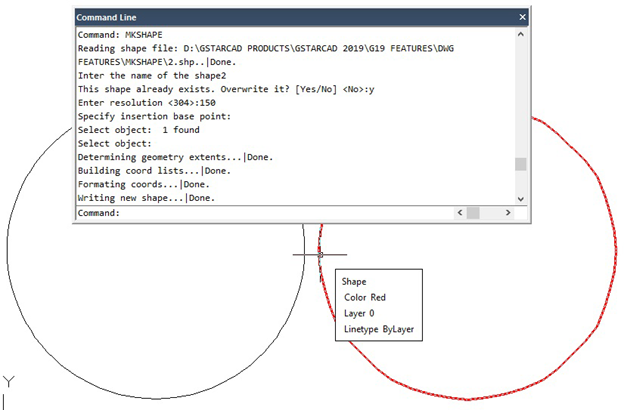Click the 'Formating coords...|Done.' line
Viewport: 624px width, 410px height.
click(x=144, y=184)
